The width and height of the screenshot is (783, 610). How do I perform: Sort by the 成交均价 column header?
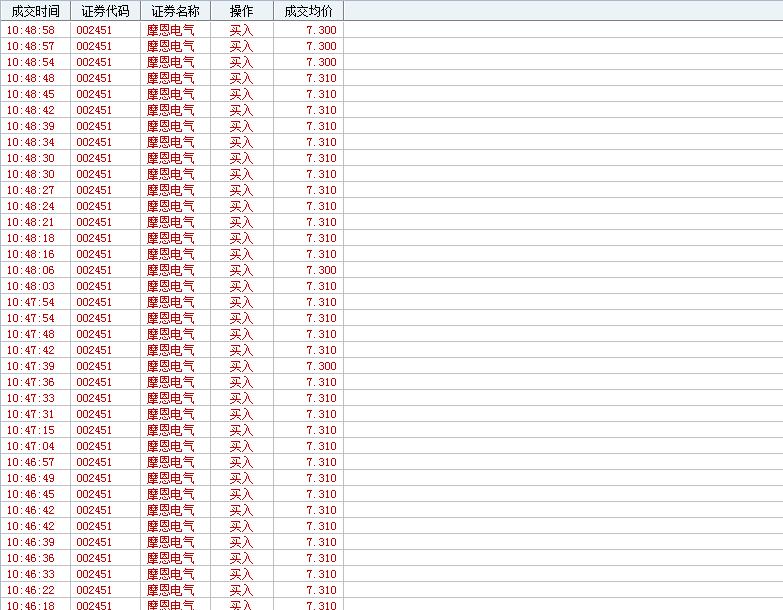click(308, 11)
